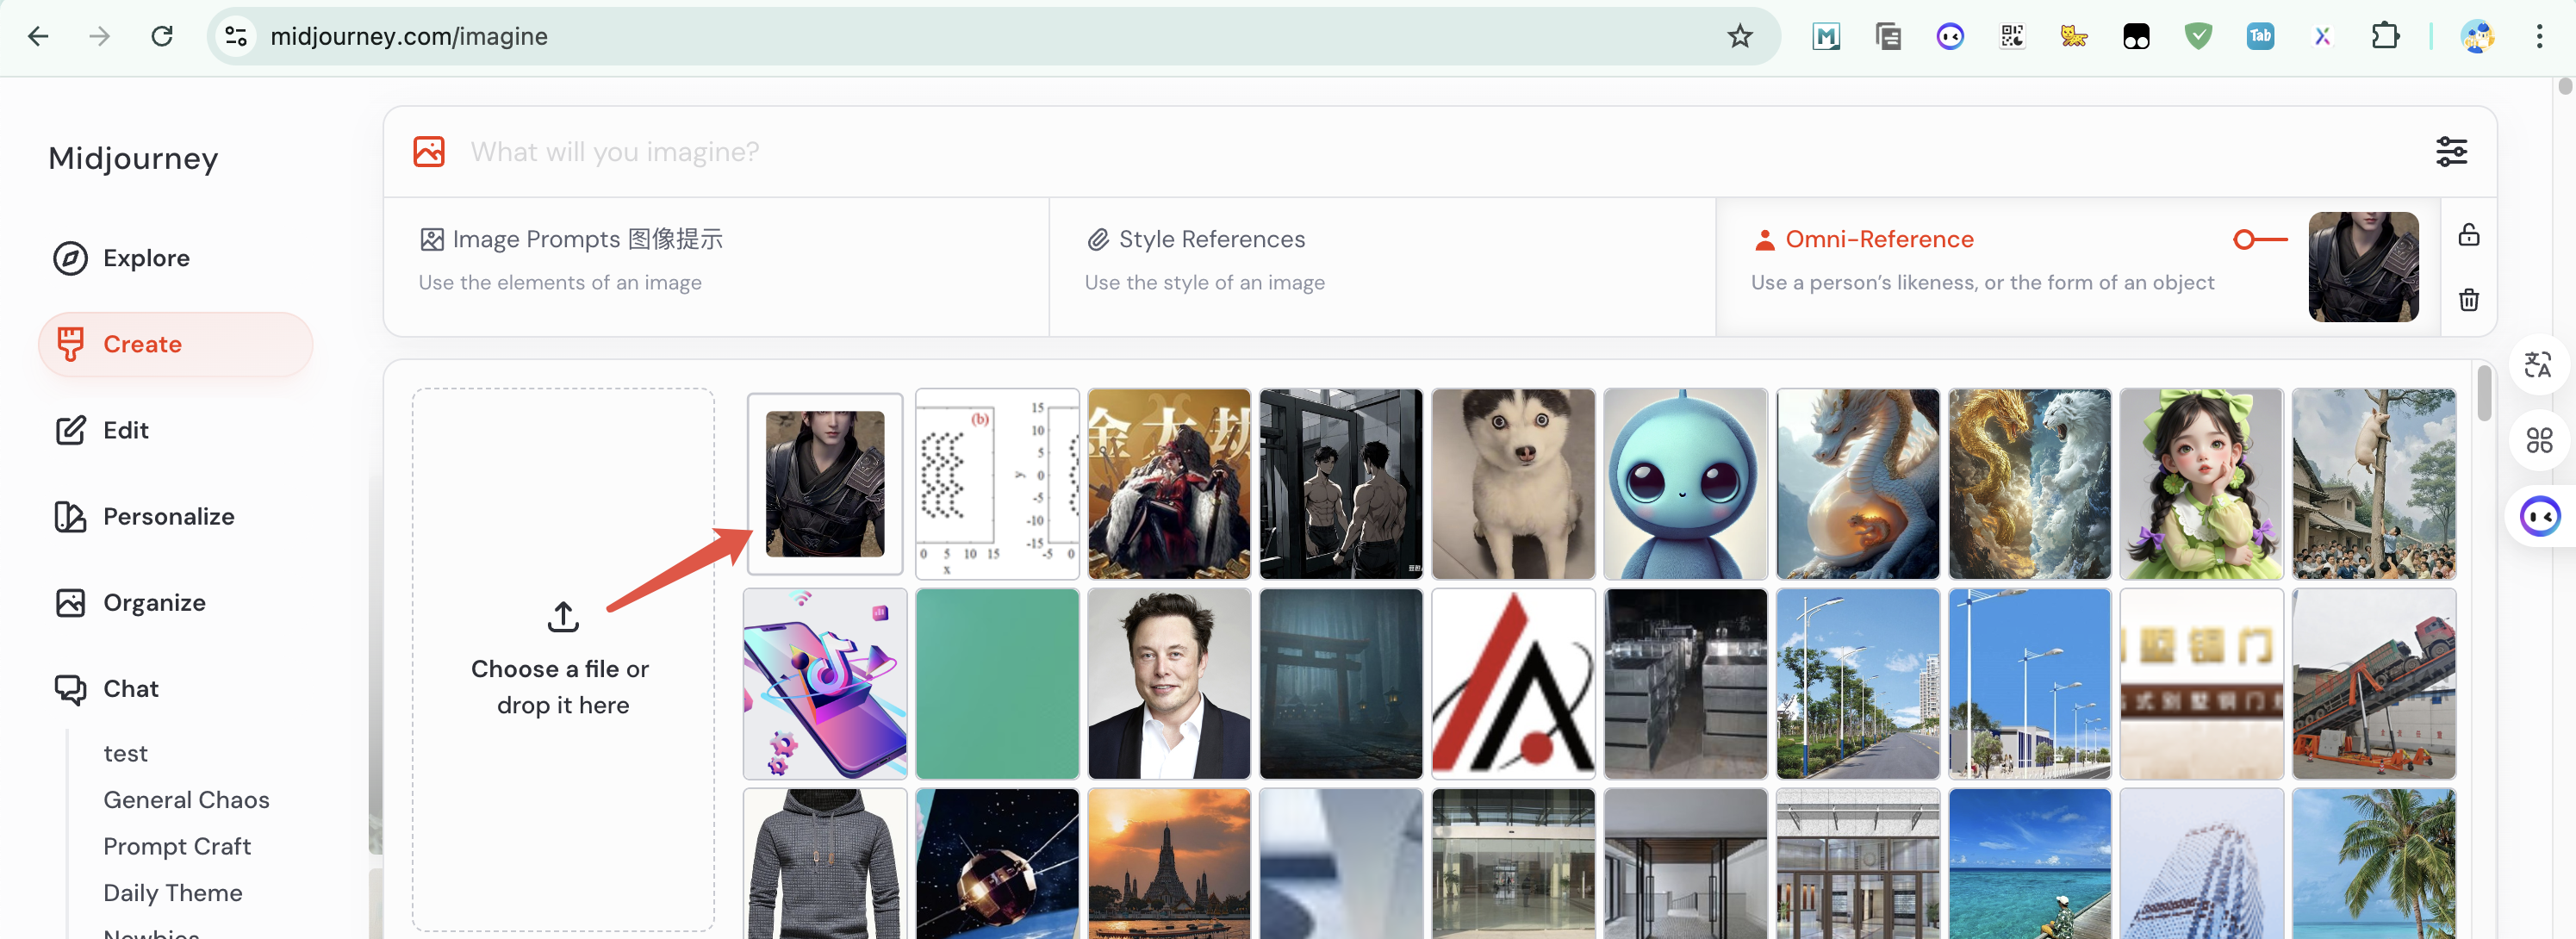Delete the Omni-Reference image with the trash icon
2576x939 pixels.
point(2468,300)
